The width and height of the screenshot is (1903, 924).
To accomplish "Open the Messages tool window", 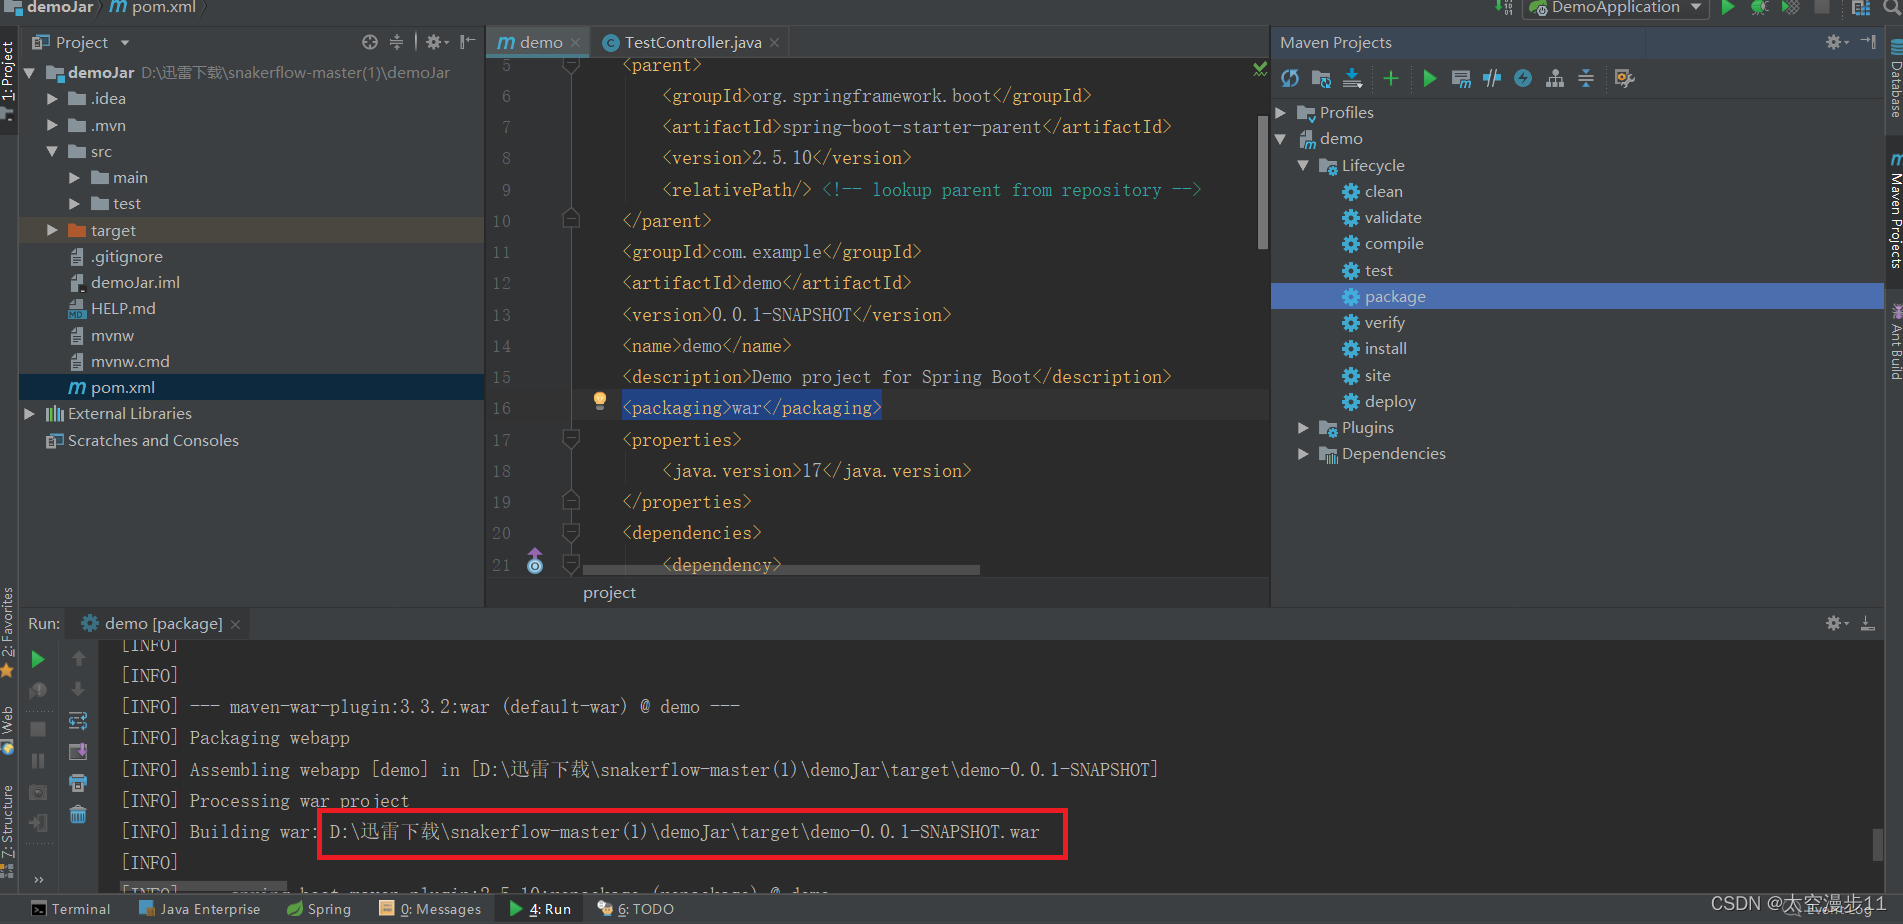I will tap(430, 909).
